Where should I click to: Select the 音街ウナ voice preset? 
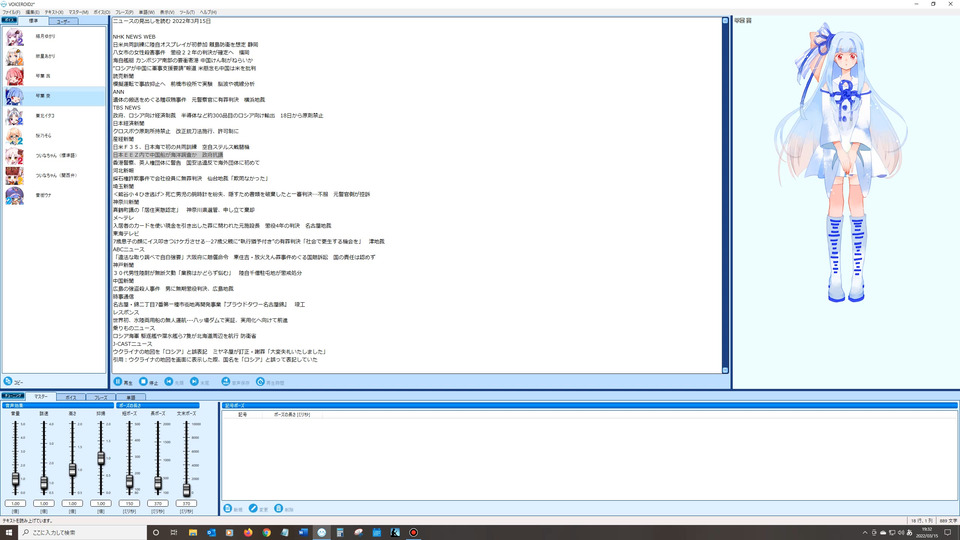[54, 195]
